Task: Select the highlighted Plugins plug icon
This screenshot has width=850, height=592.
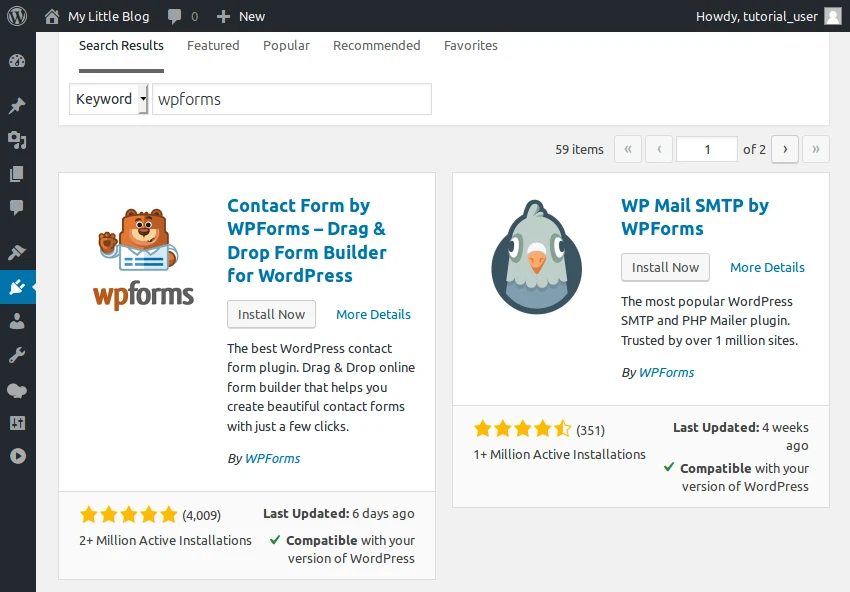Action: point(17,287)
